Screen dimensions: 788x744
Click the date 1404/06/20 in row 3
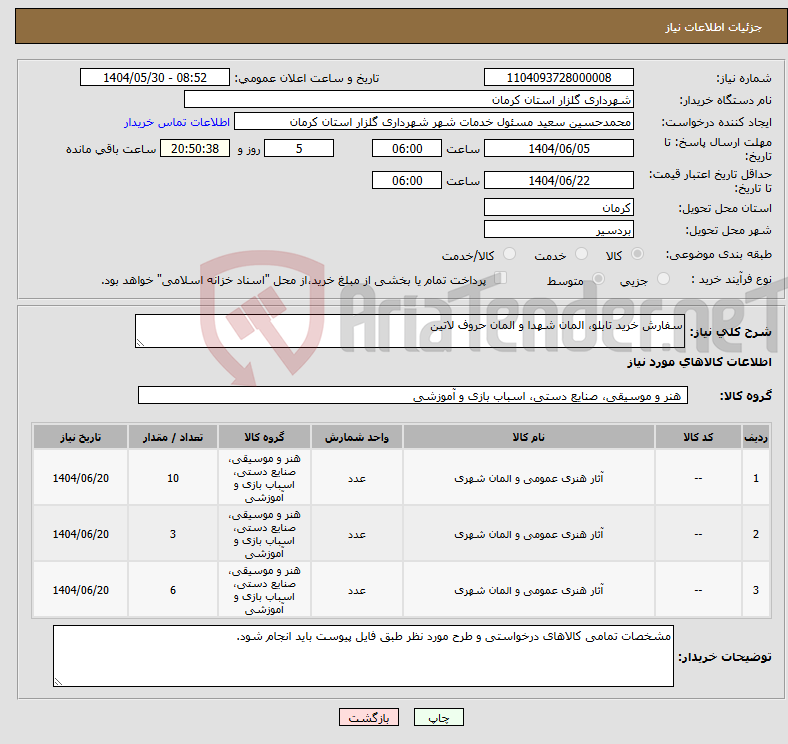coord(80,590)
